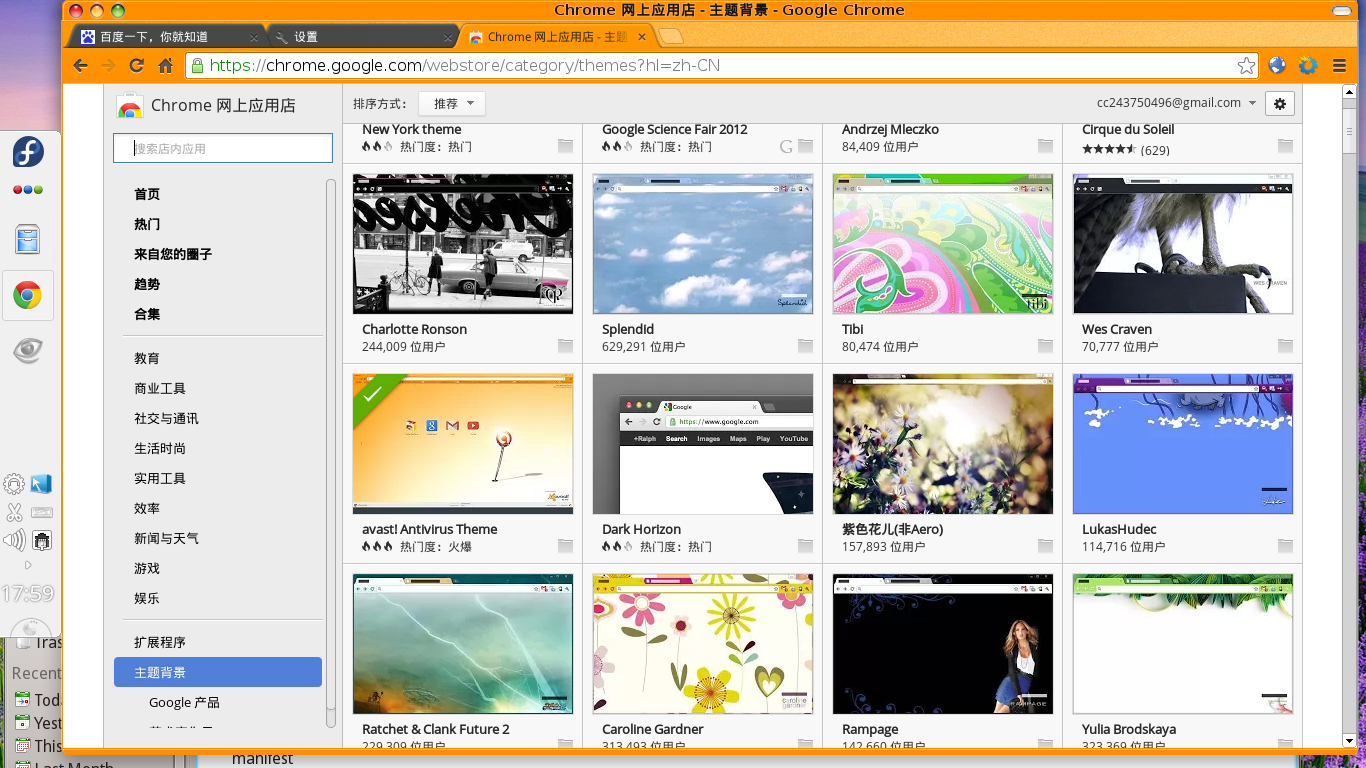The image size is (1366, 768).
Task: Click the flag icon on Tibi card
Action: pos(1045,346)
